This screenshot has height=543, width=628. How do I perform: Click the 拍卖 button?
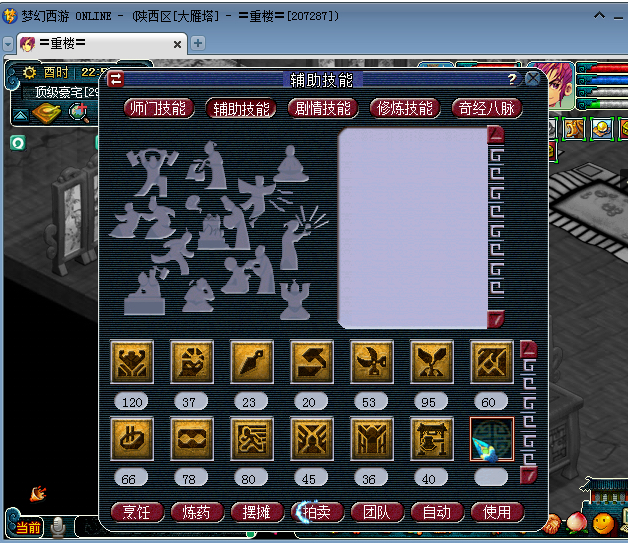pyautogui.click(x=317, y=512)
